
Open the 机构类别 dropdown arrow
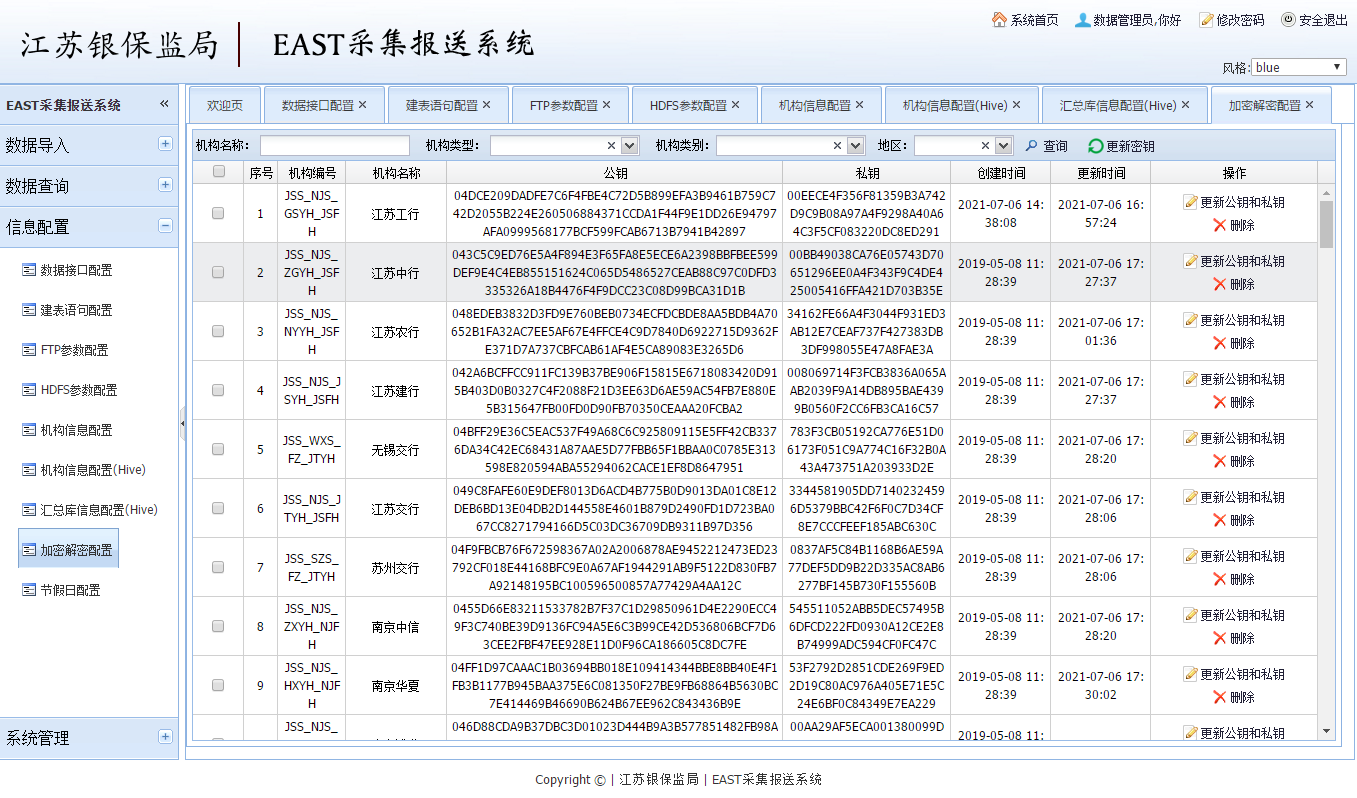[856, 146]
